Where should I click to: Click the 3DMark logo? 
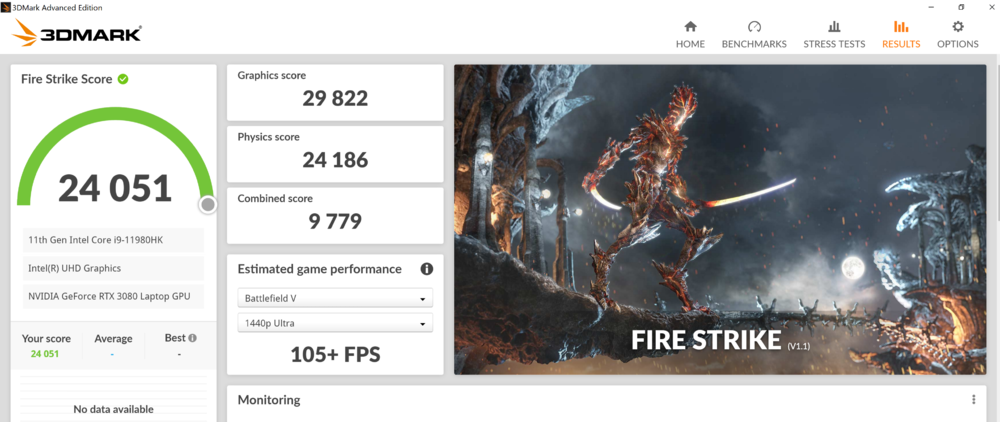click(x=77, y=34)
